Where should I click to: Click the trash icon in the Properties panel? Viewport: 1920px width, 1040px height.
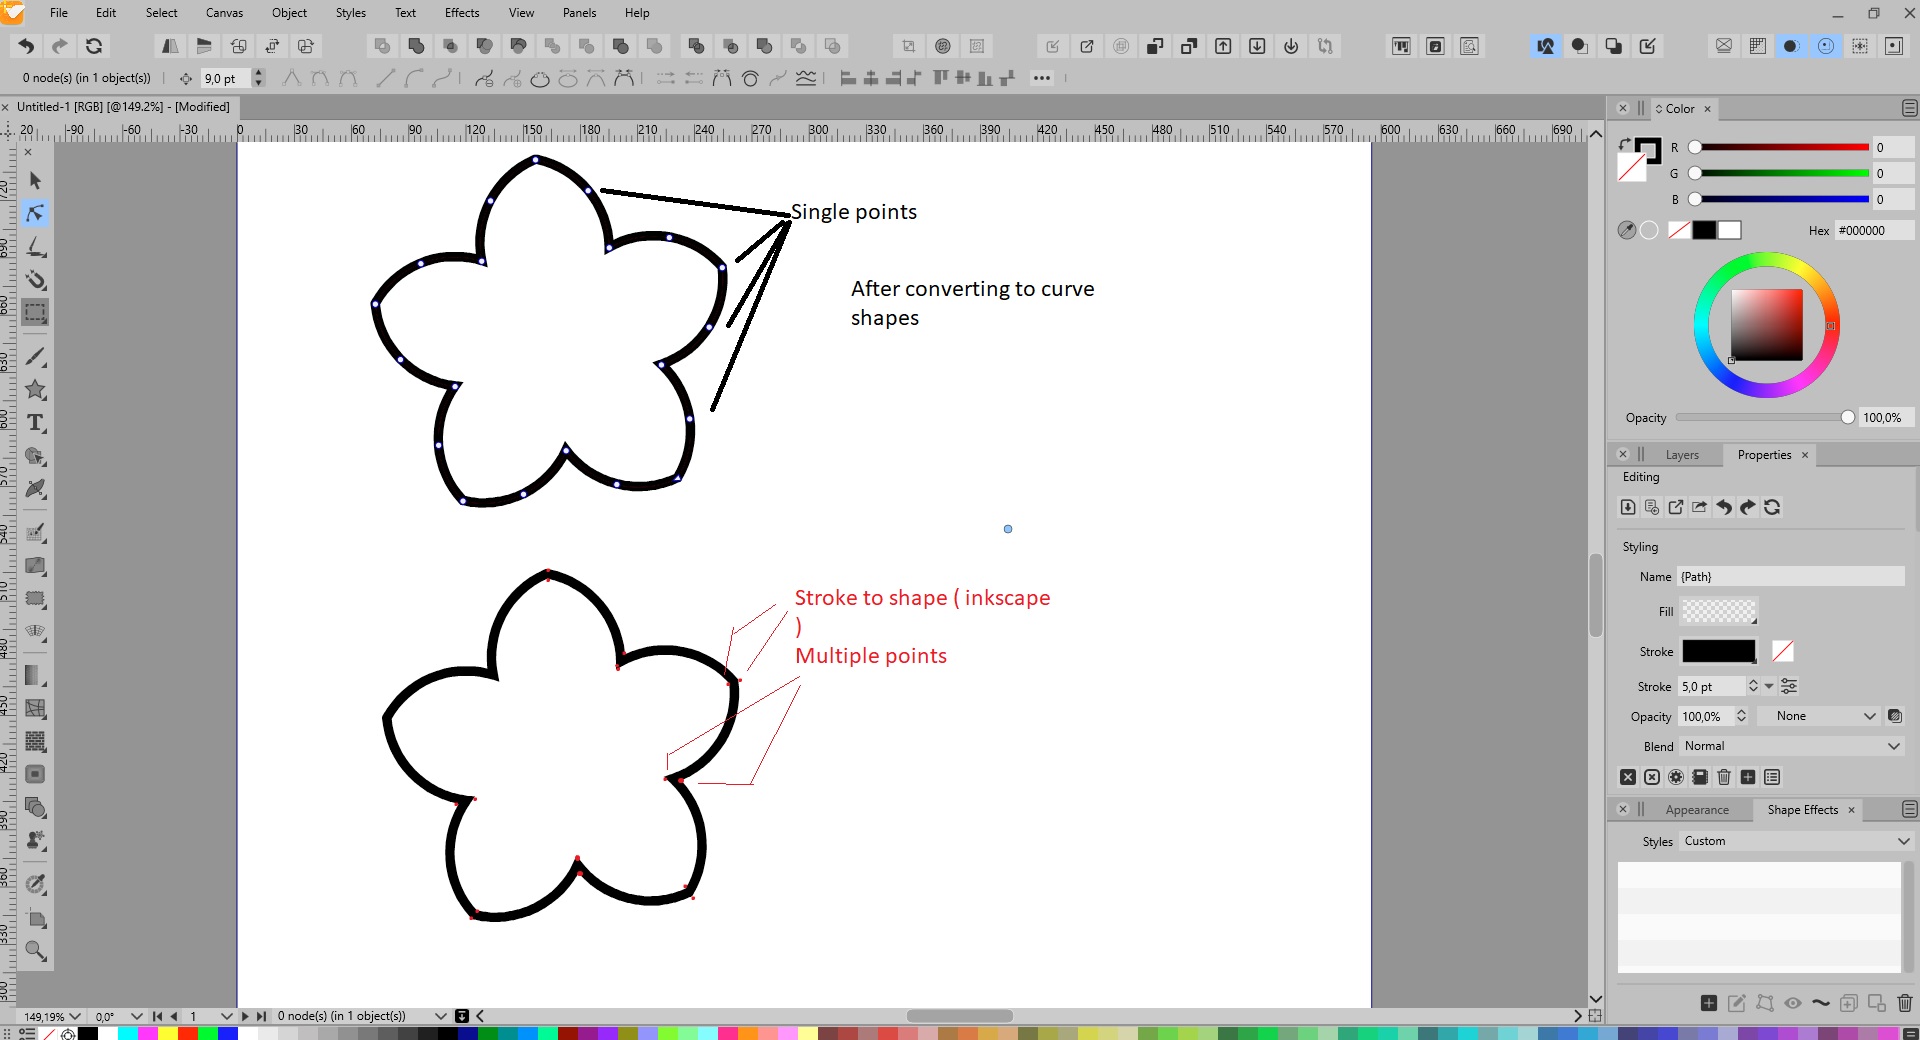click(x=1724, y=777)
